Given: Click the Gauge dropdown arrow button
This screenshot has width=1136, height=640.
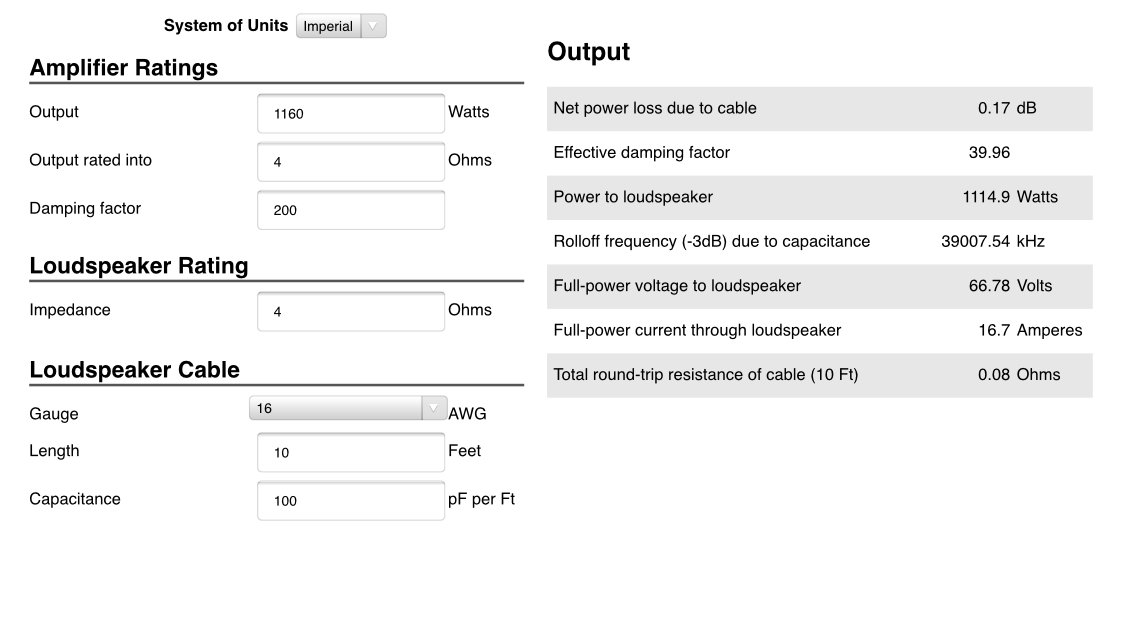Looking at the screenshot, I should [434, 408].
